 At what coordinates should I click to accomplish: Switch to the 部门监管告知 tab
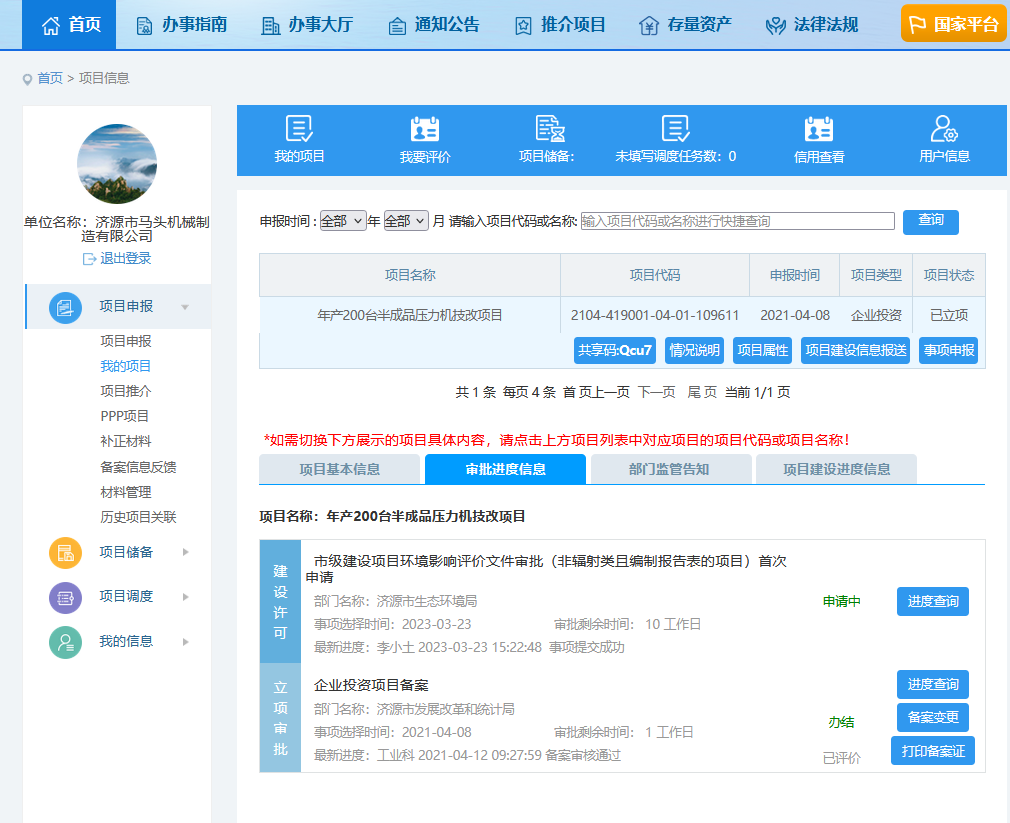[x=669, y=469]
